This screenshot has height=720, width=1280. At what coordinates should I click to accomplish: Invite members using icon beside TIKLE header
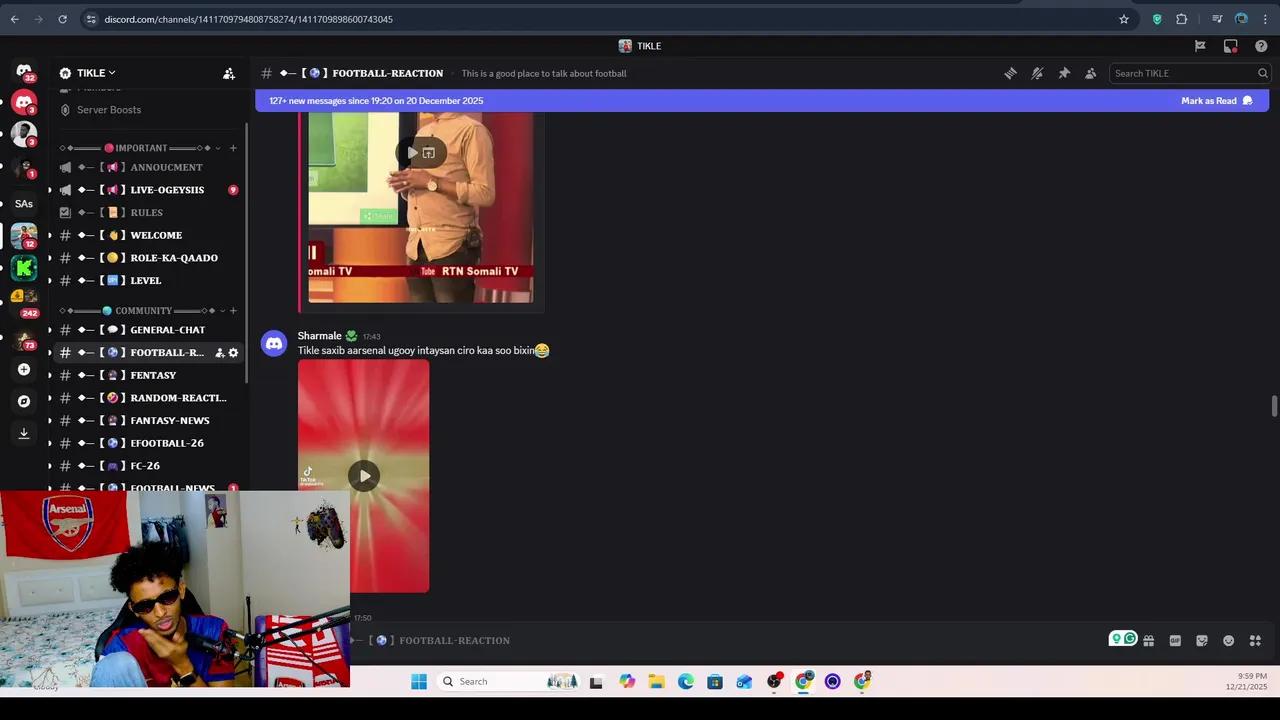229,73
